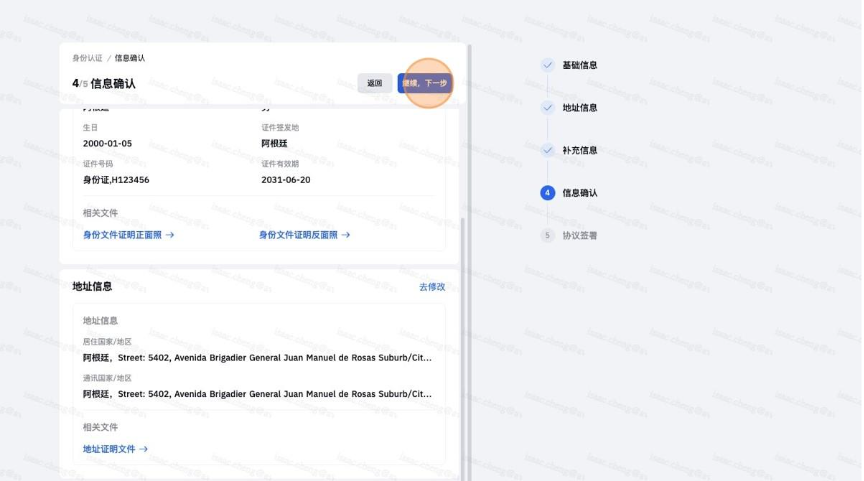This screenshot has width=864, height=481.
Task: Go to 身份认证 in the breadcrumb
Action: click(x=86, y=59)
